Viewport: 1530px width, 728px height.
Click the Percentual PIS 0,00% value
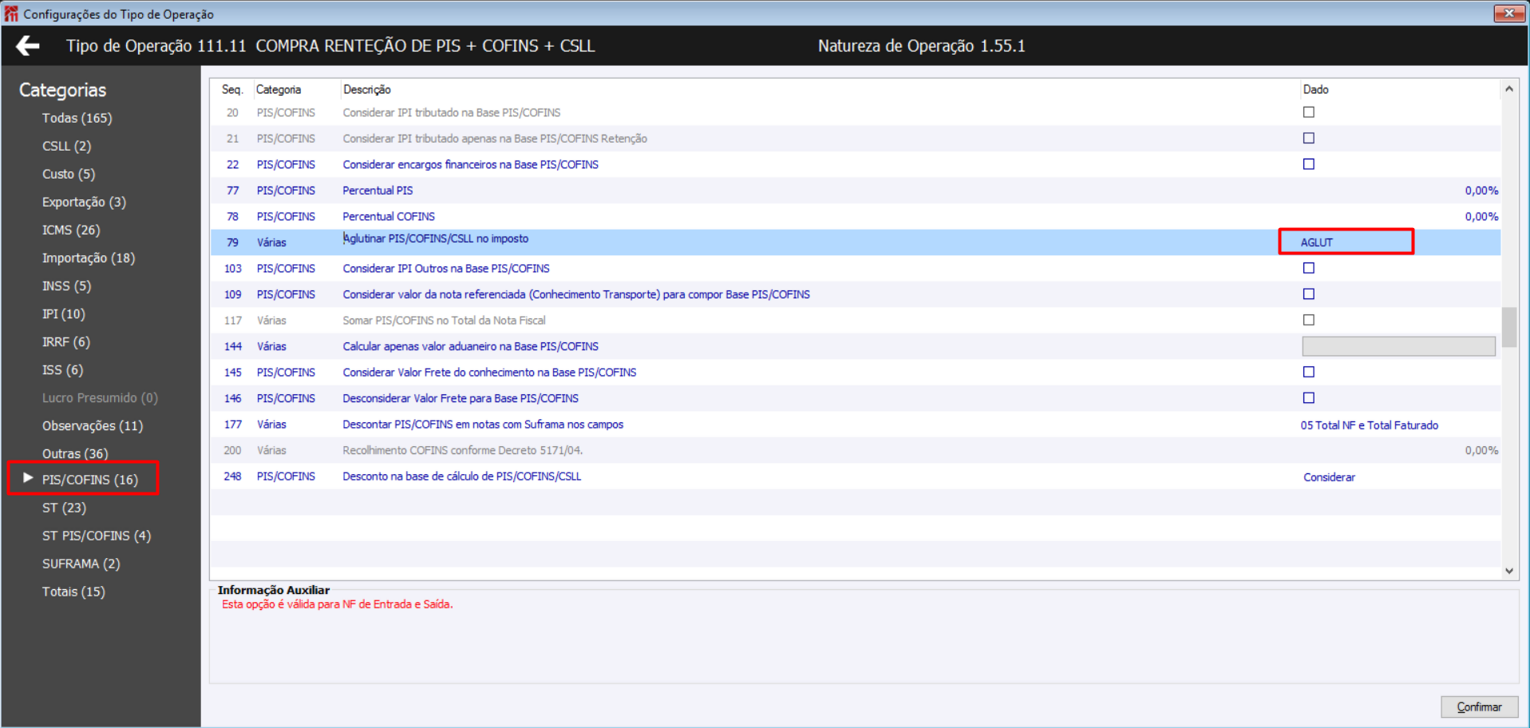(1481, 190)
